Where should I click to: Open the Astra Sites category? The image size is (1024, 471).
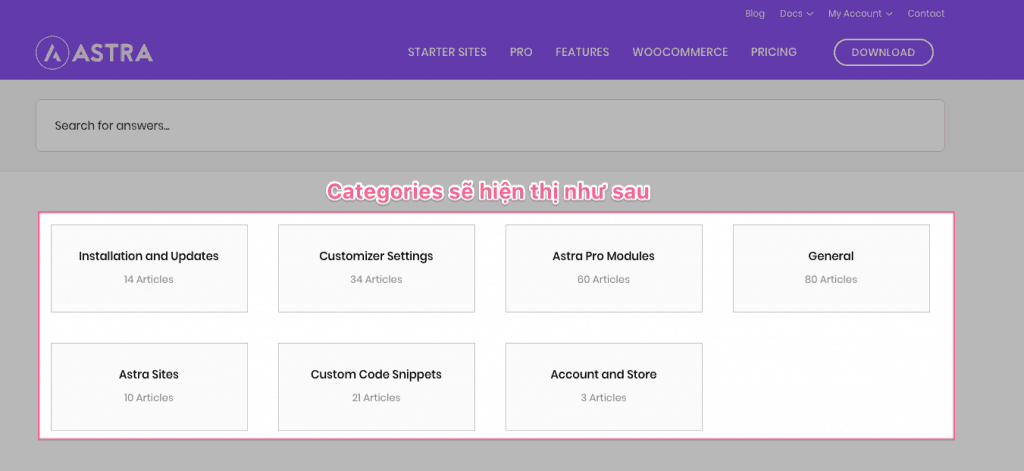(x=149, y=387)
